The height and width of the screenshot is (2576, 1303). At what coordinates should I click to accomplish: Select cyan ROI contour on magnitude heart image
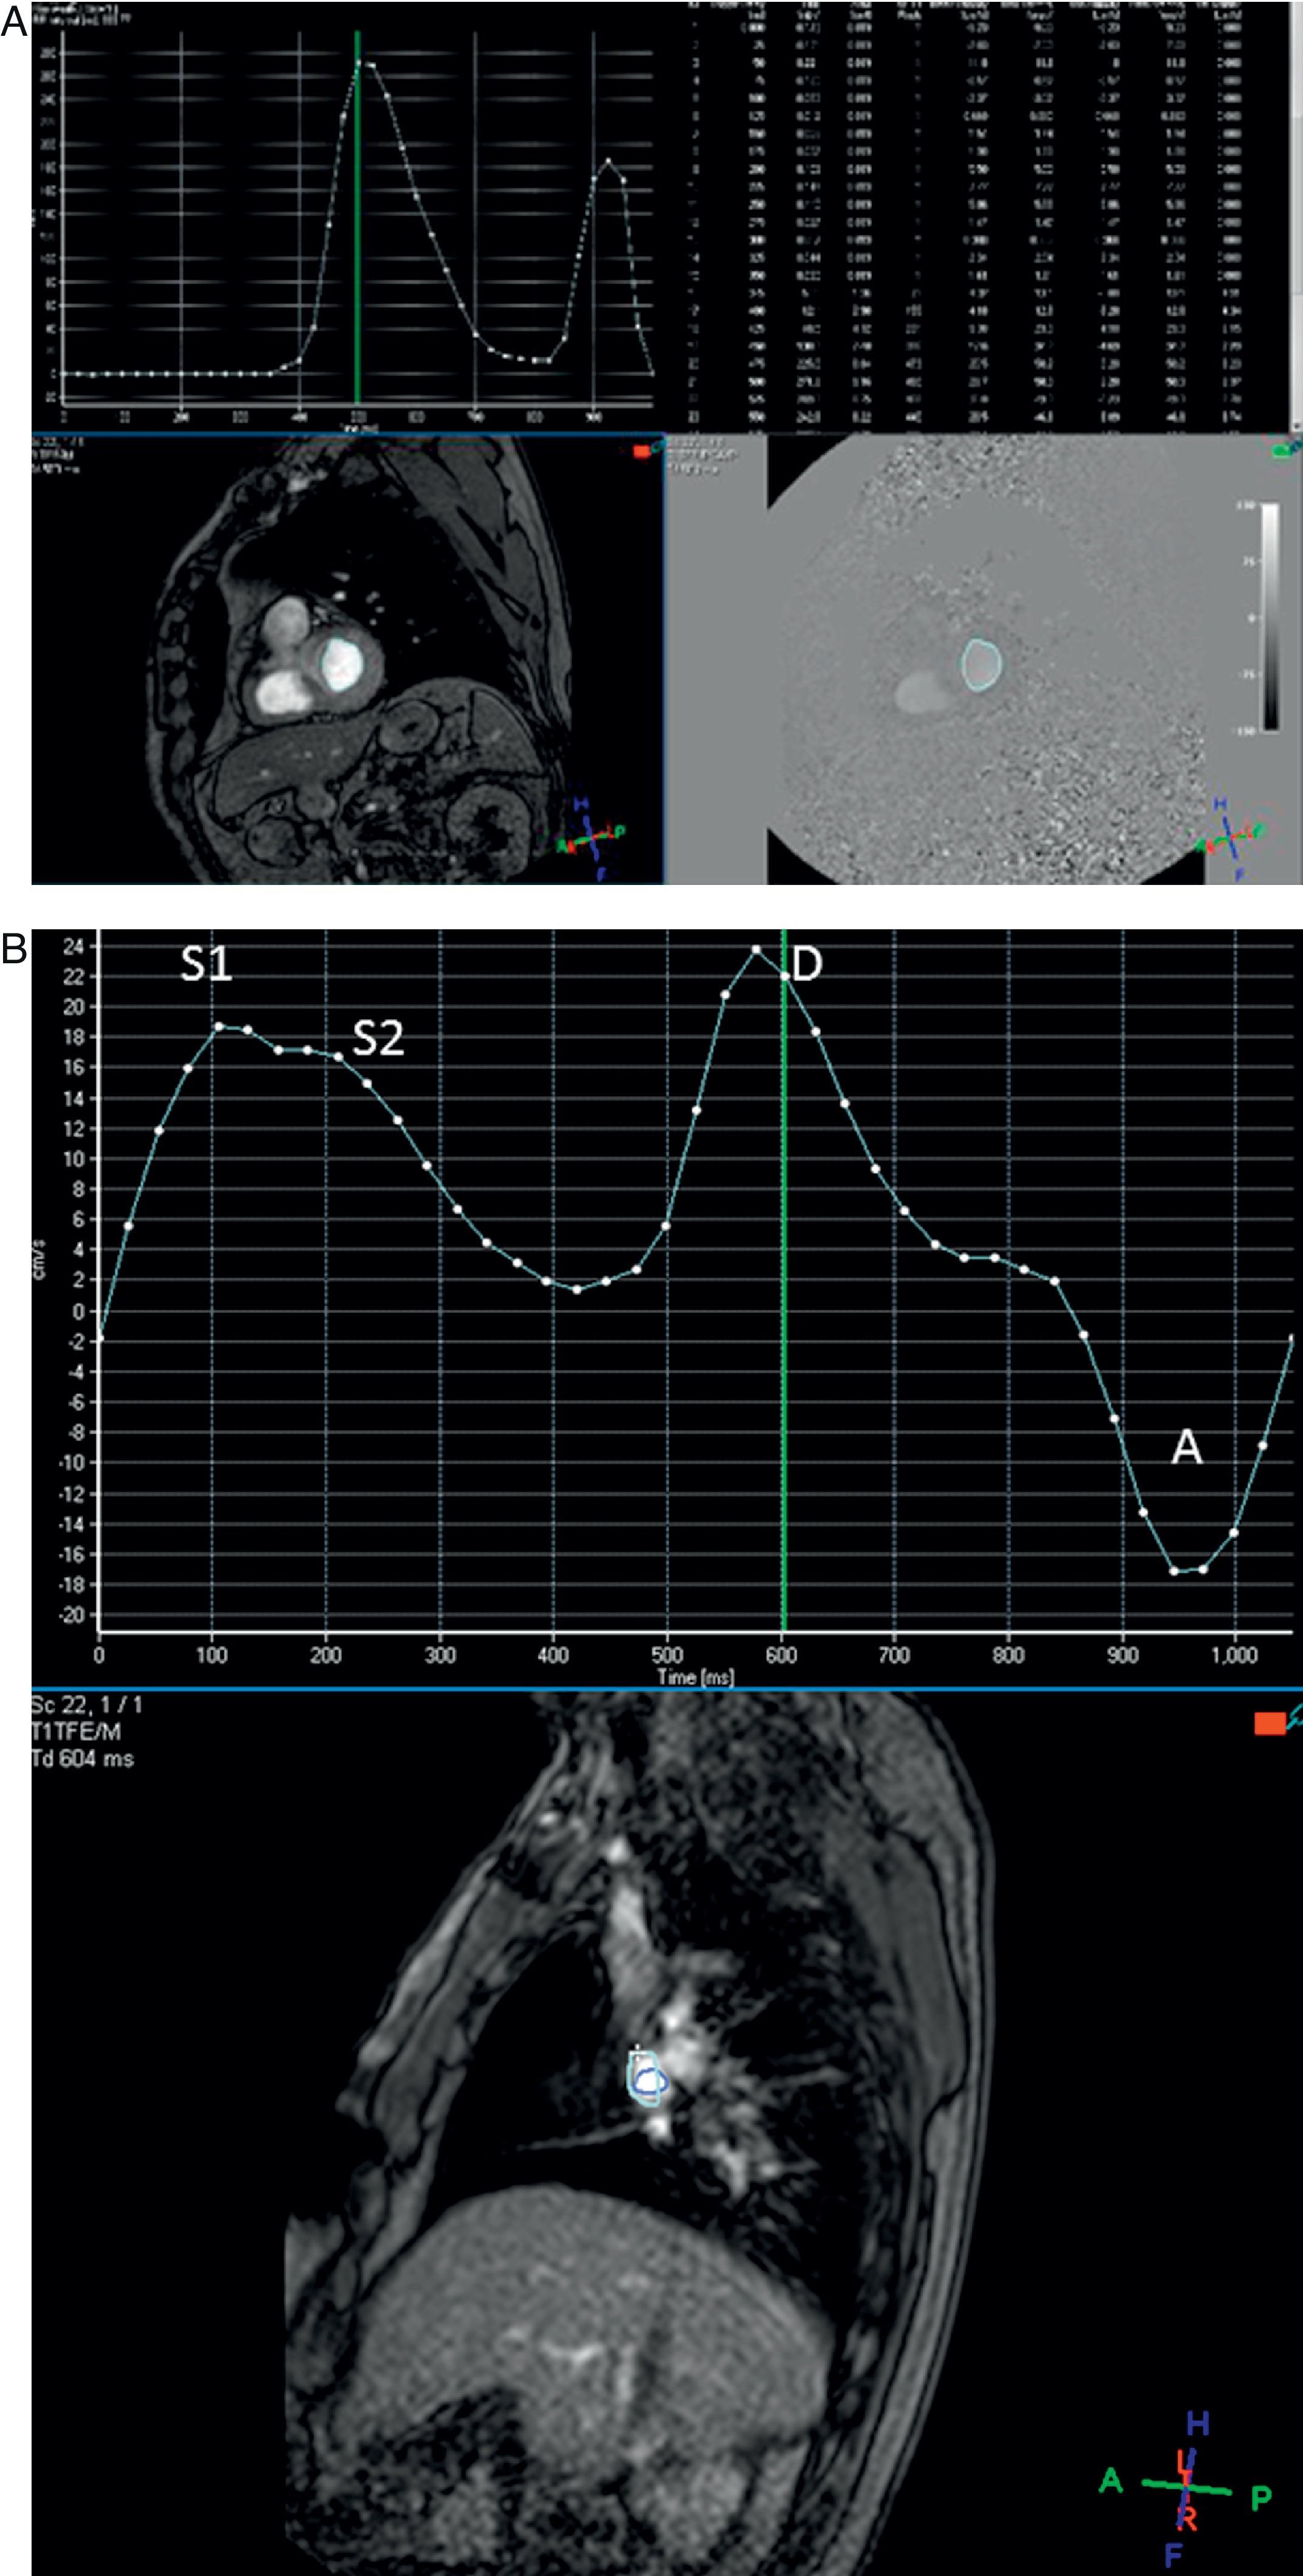click(341, 666)
